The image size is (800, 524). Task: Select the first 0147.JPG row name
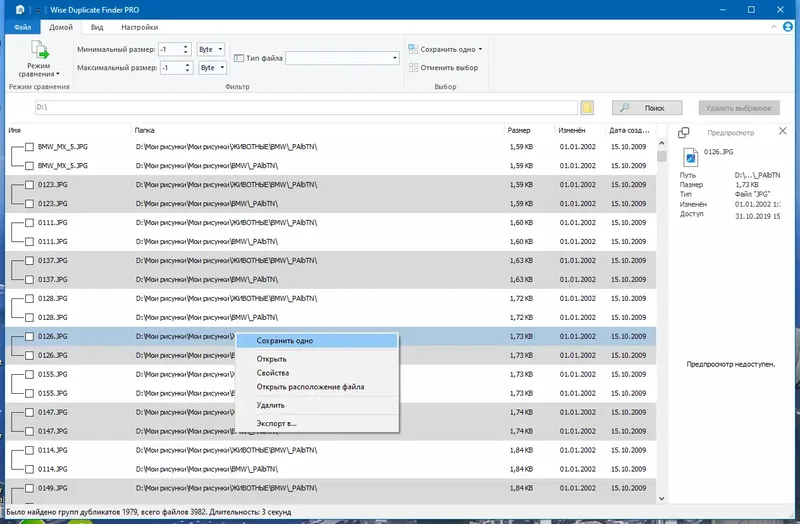[x=53, y=412]
